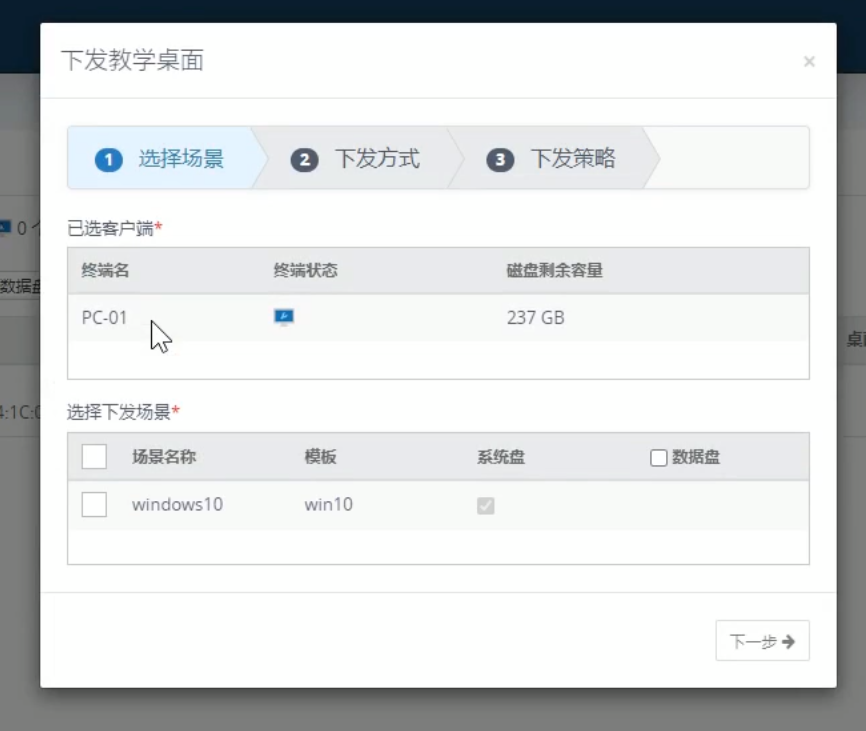Click the 磁盘剩余容量 column header
This screenshot has height=731, width=866.
point(554,271)
